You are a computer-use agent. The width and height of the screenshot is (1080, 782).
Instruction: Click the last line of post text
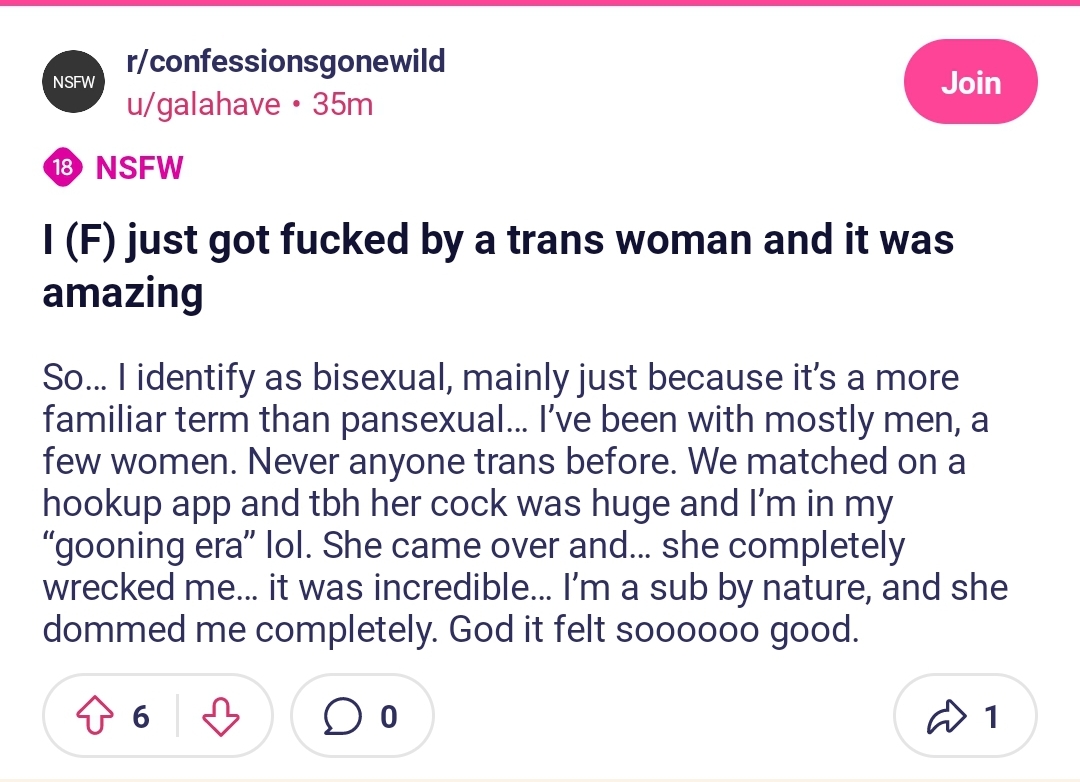click(450, 629)
